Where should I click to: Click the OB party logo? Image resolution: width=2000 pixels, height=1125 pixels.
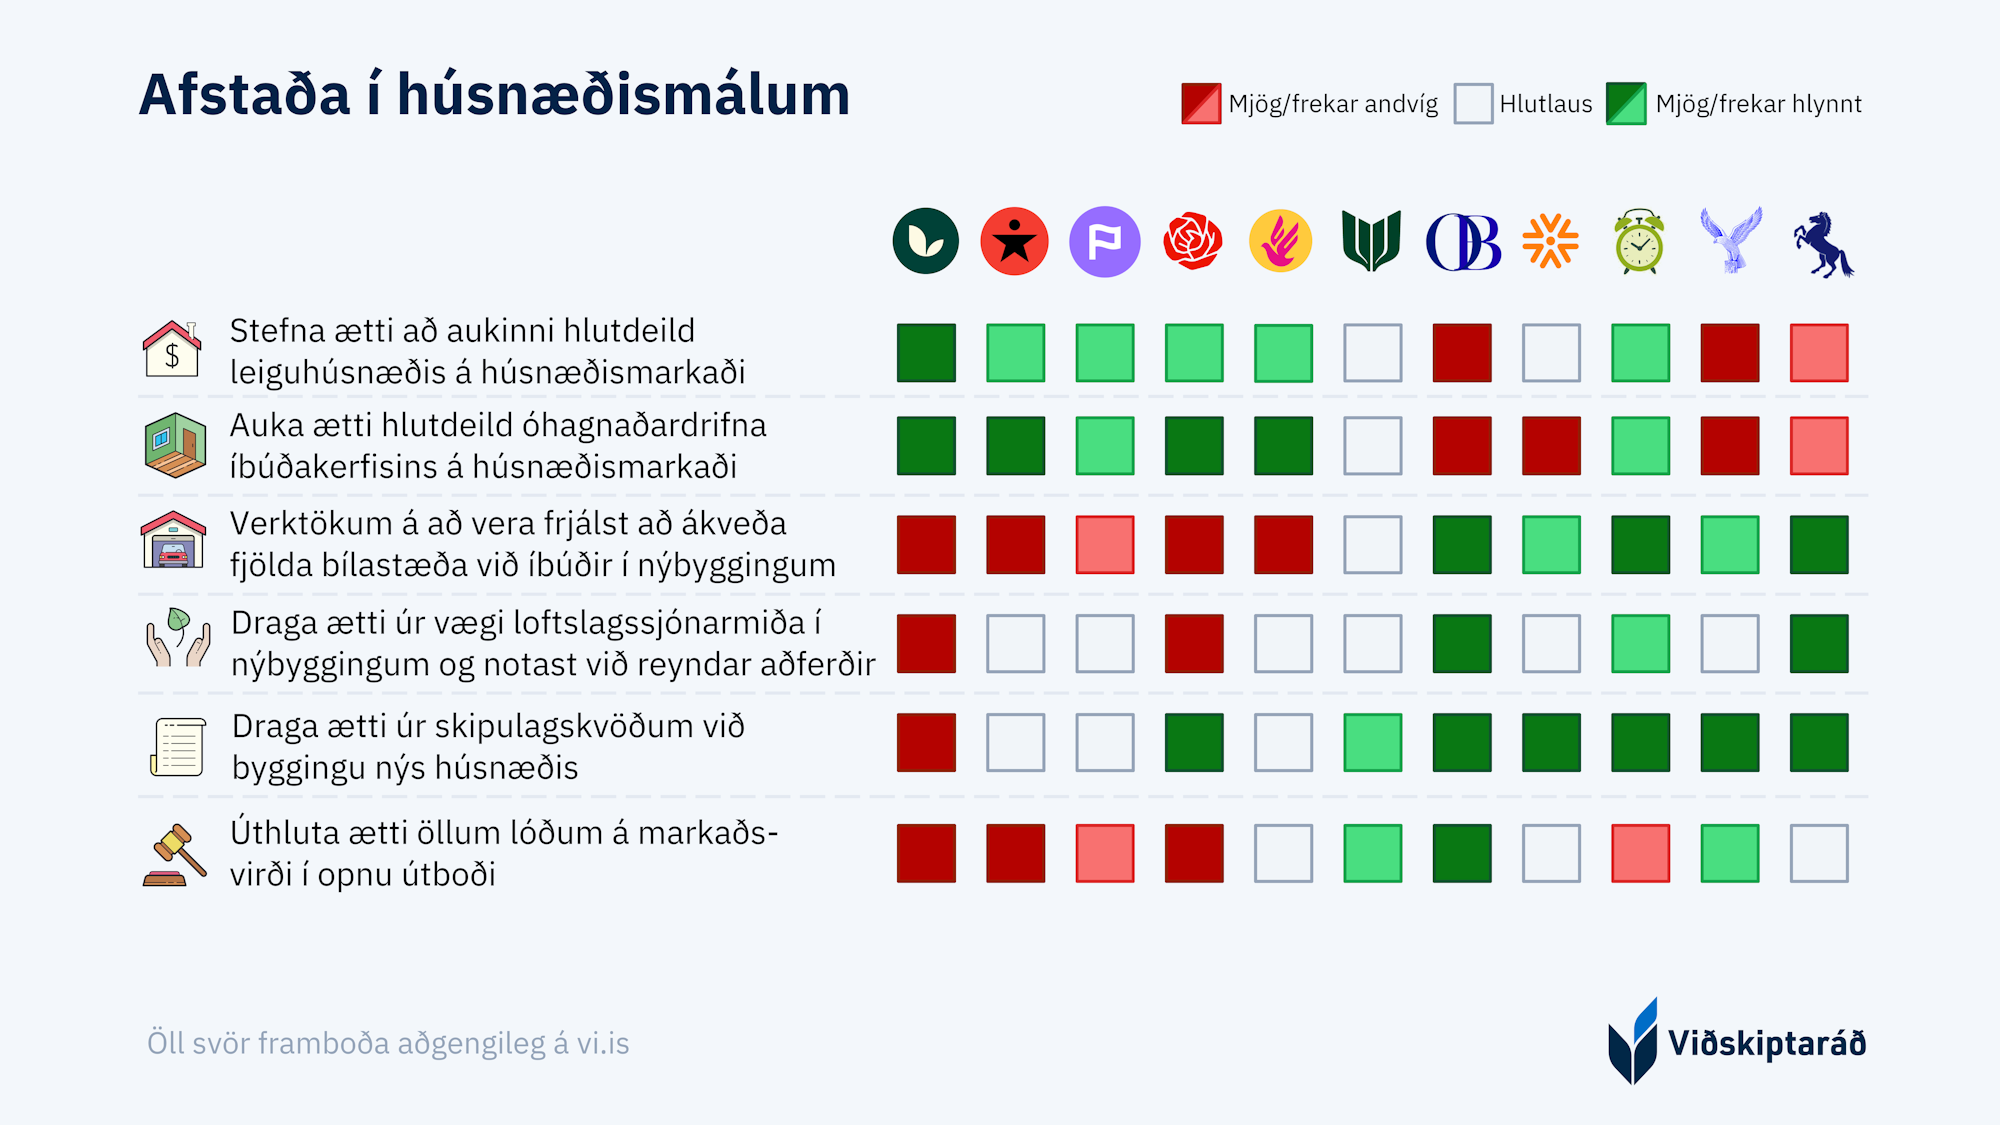(x=1463, y=242)
